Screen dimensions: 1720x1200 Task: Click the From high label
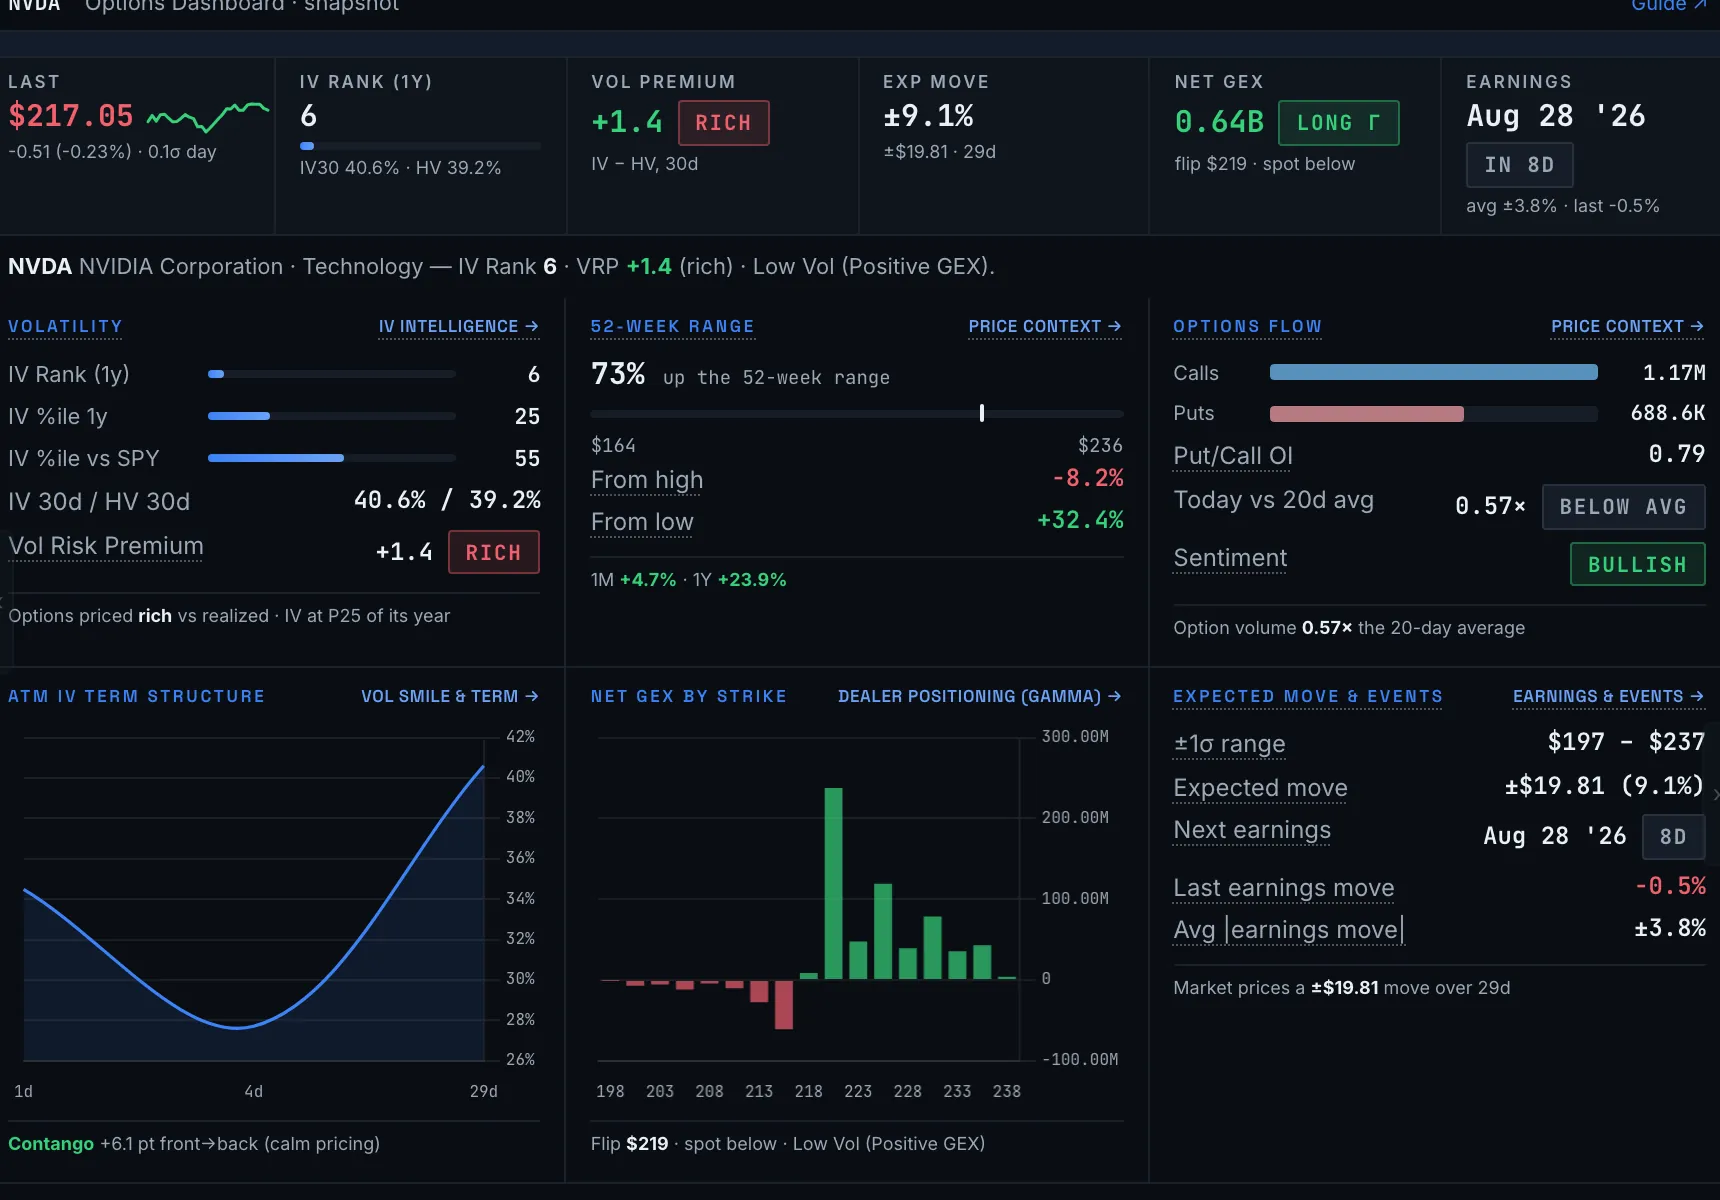click(x=647, y=480)
